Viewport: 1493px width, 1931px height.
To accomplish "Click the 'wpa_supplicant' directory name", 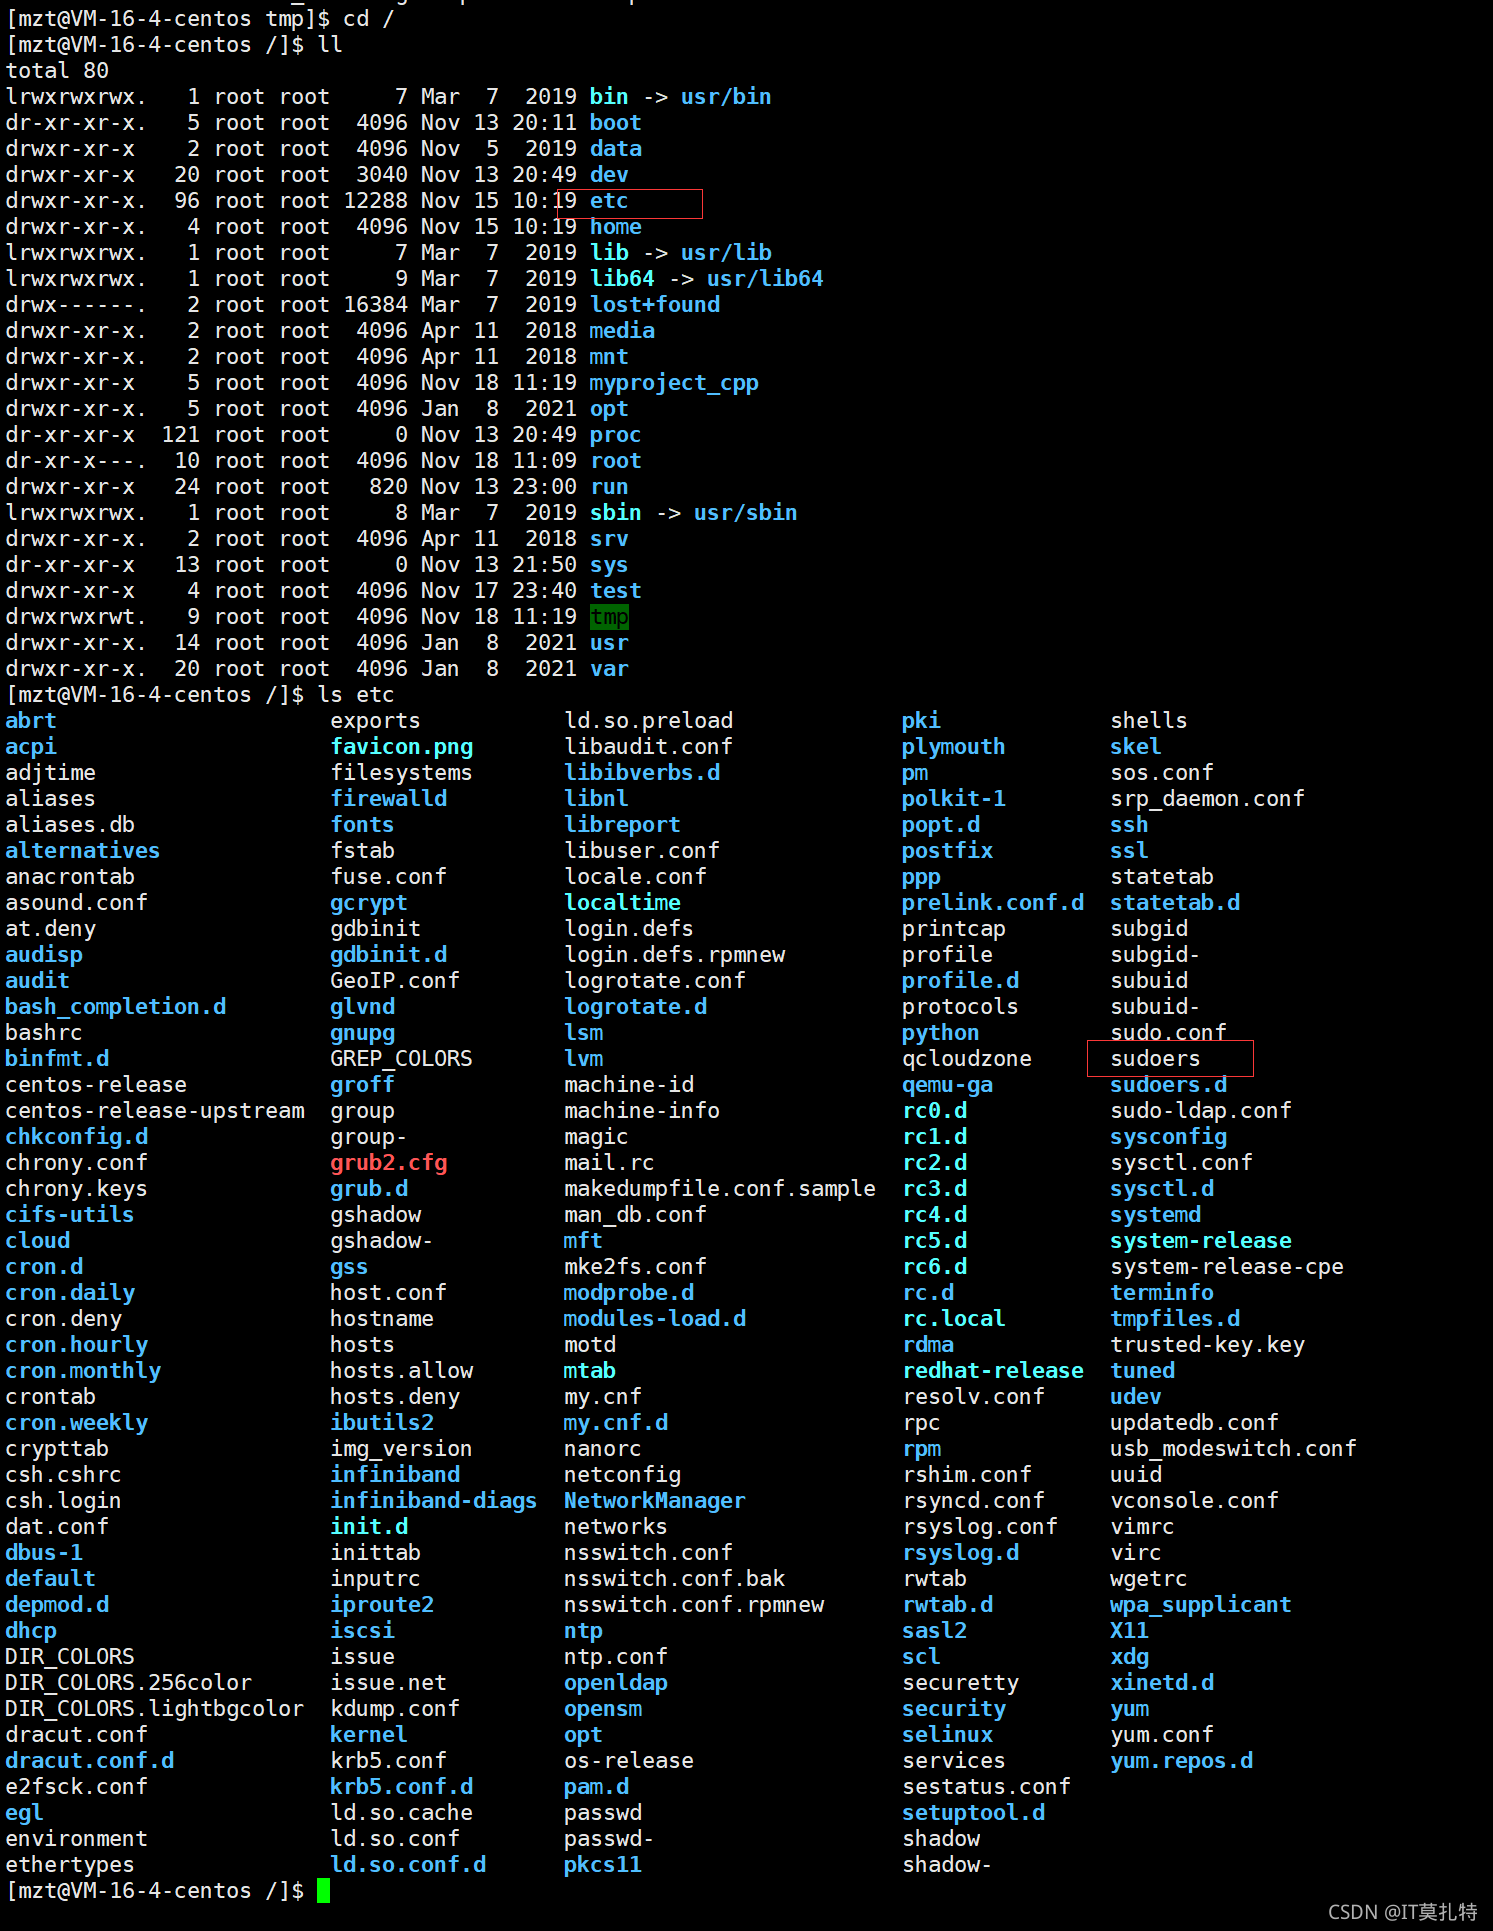I will [1200, 1605].
